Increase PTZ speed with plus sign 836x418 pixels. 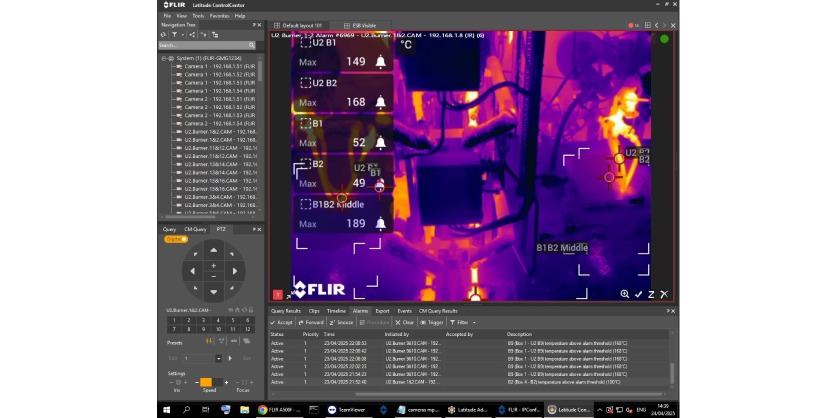(x=226, y=382)
